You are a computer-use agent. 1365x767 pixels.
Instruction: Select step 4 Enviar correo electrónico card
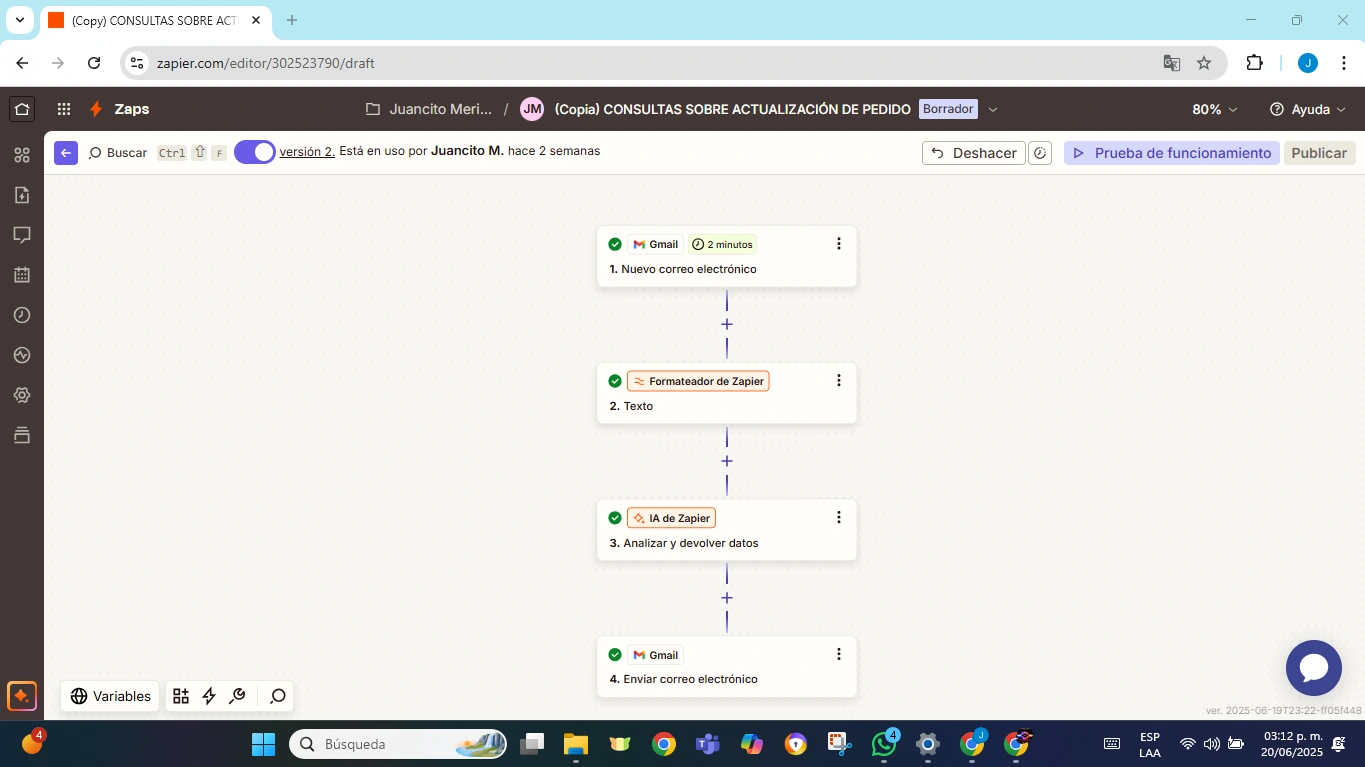click(727, 667)
